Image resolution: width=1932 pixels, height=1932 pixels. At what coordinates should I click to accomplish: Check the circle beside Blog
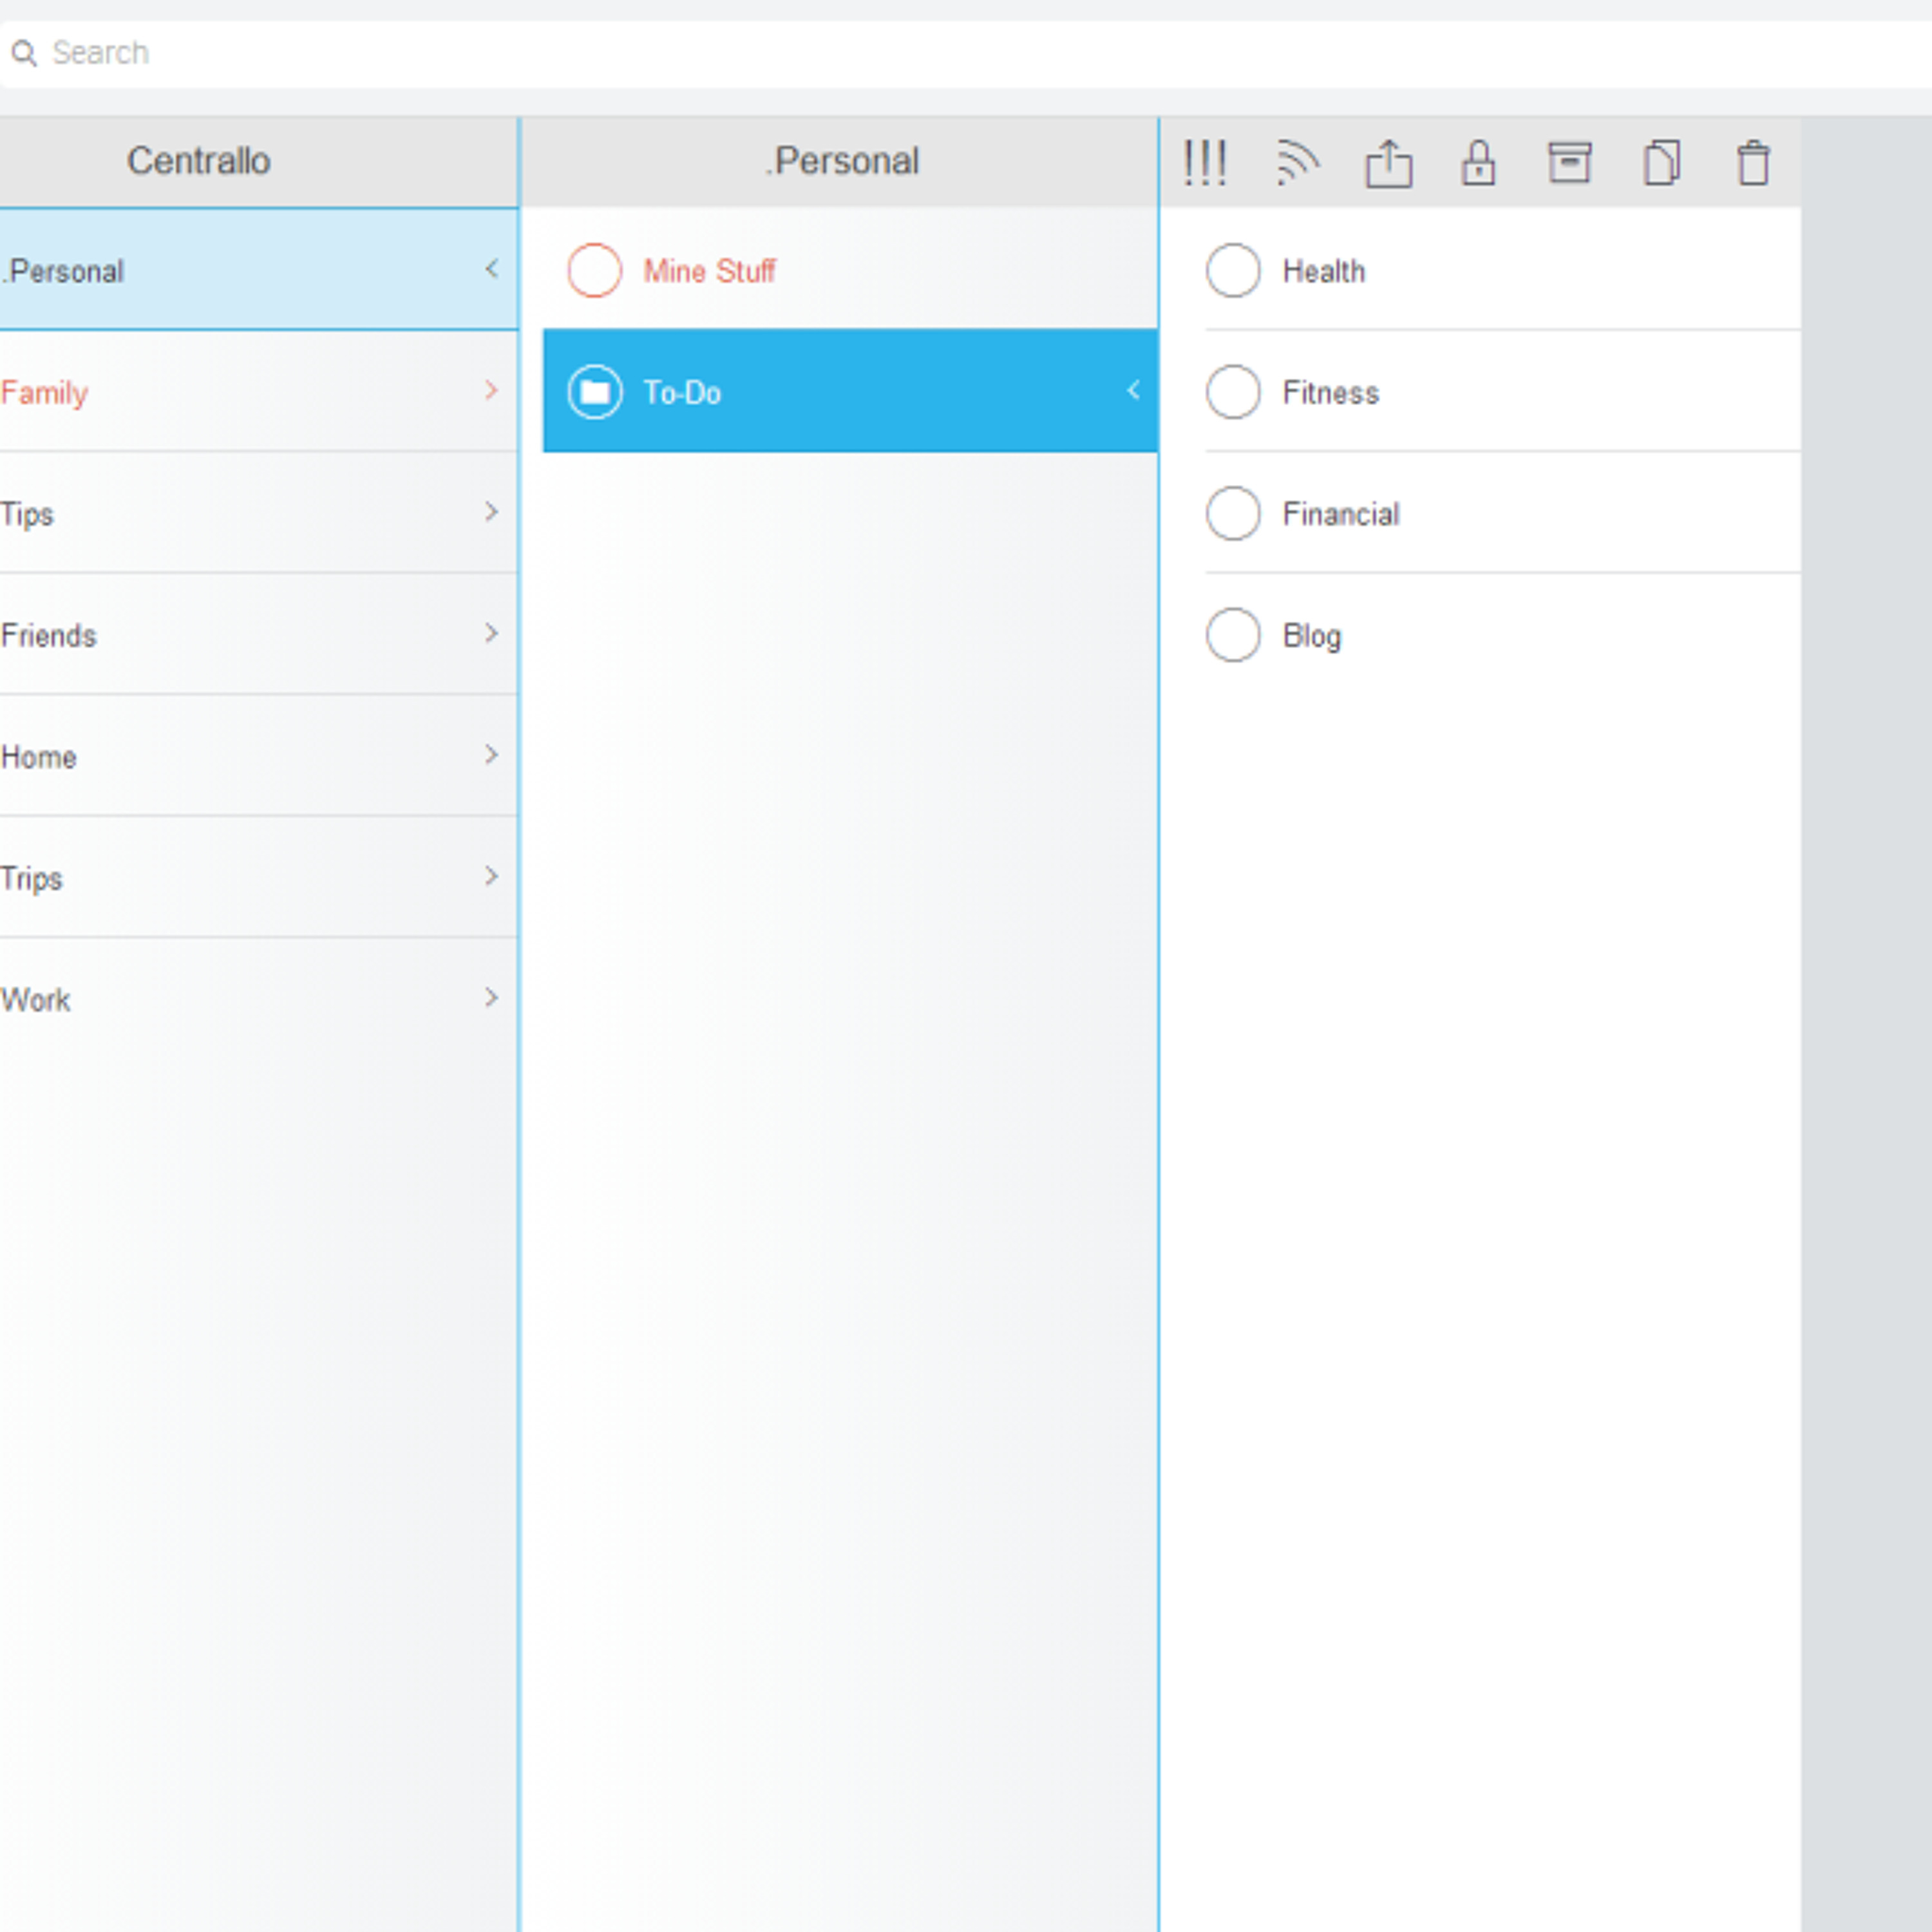(x=1232, y=635)
